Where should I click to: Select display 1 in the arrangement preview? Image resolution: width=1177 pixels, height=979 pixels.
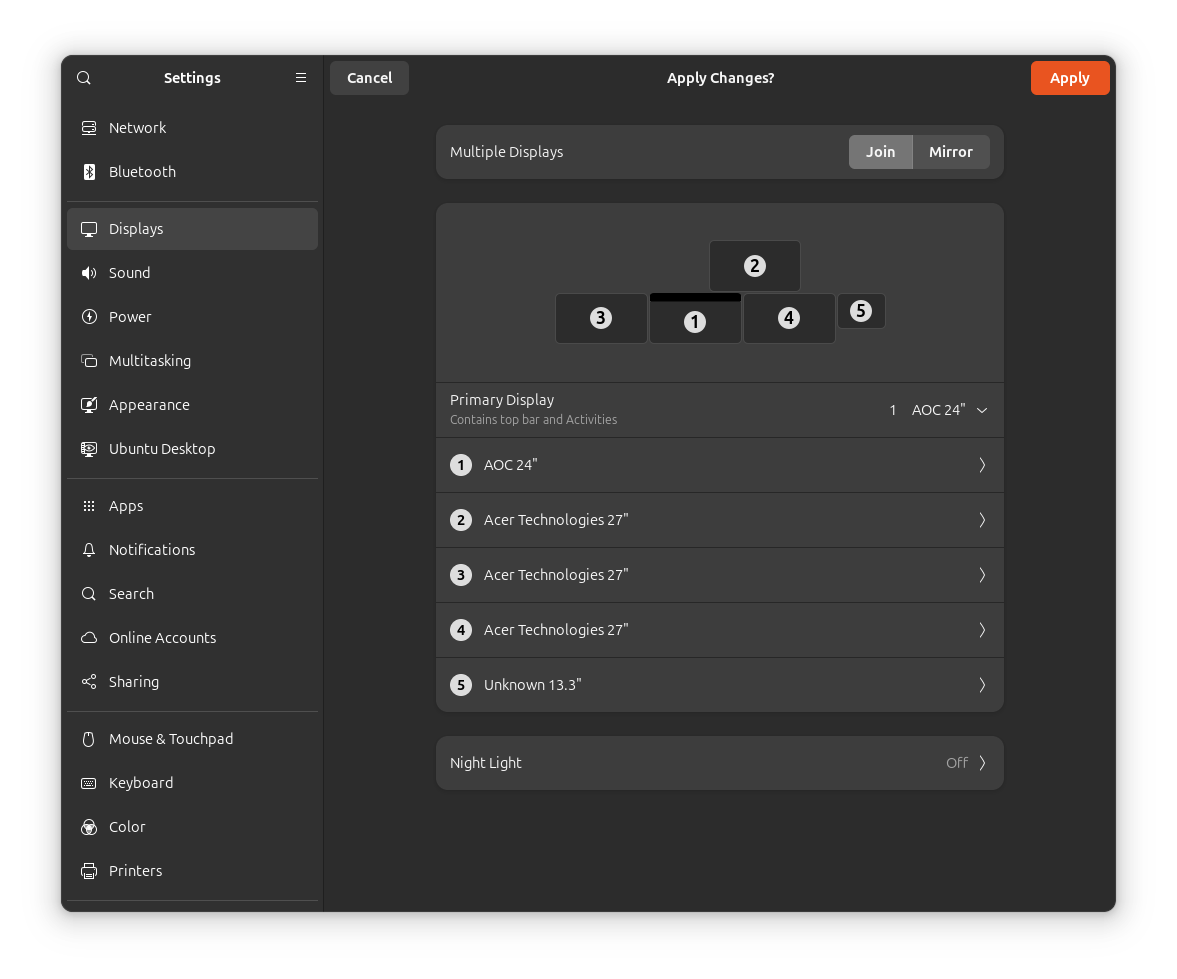pos(695,319)
